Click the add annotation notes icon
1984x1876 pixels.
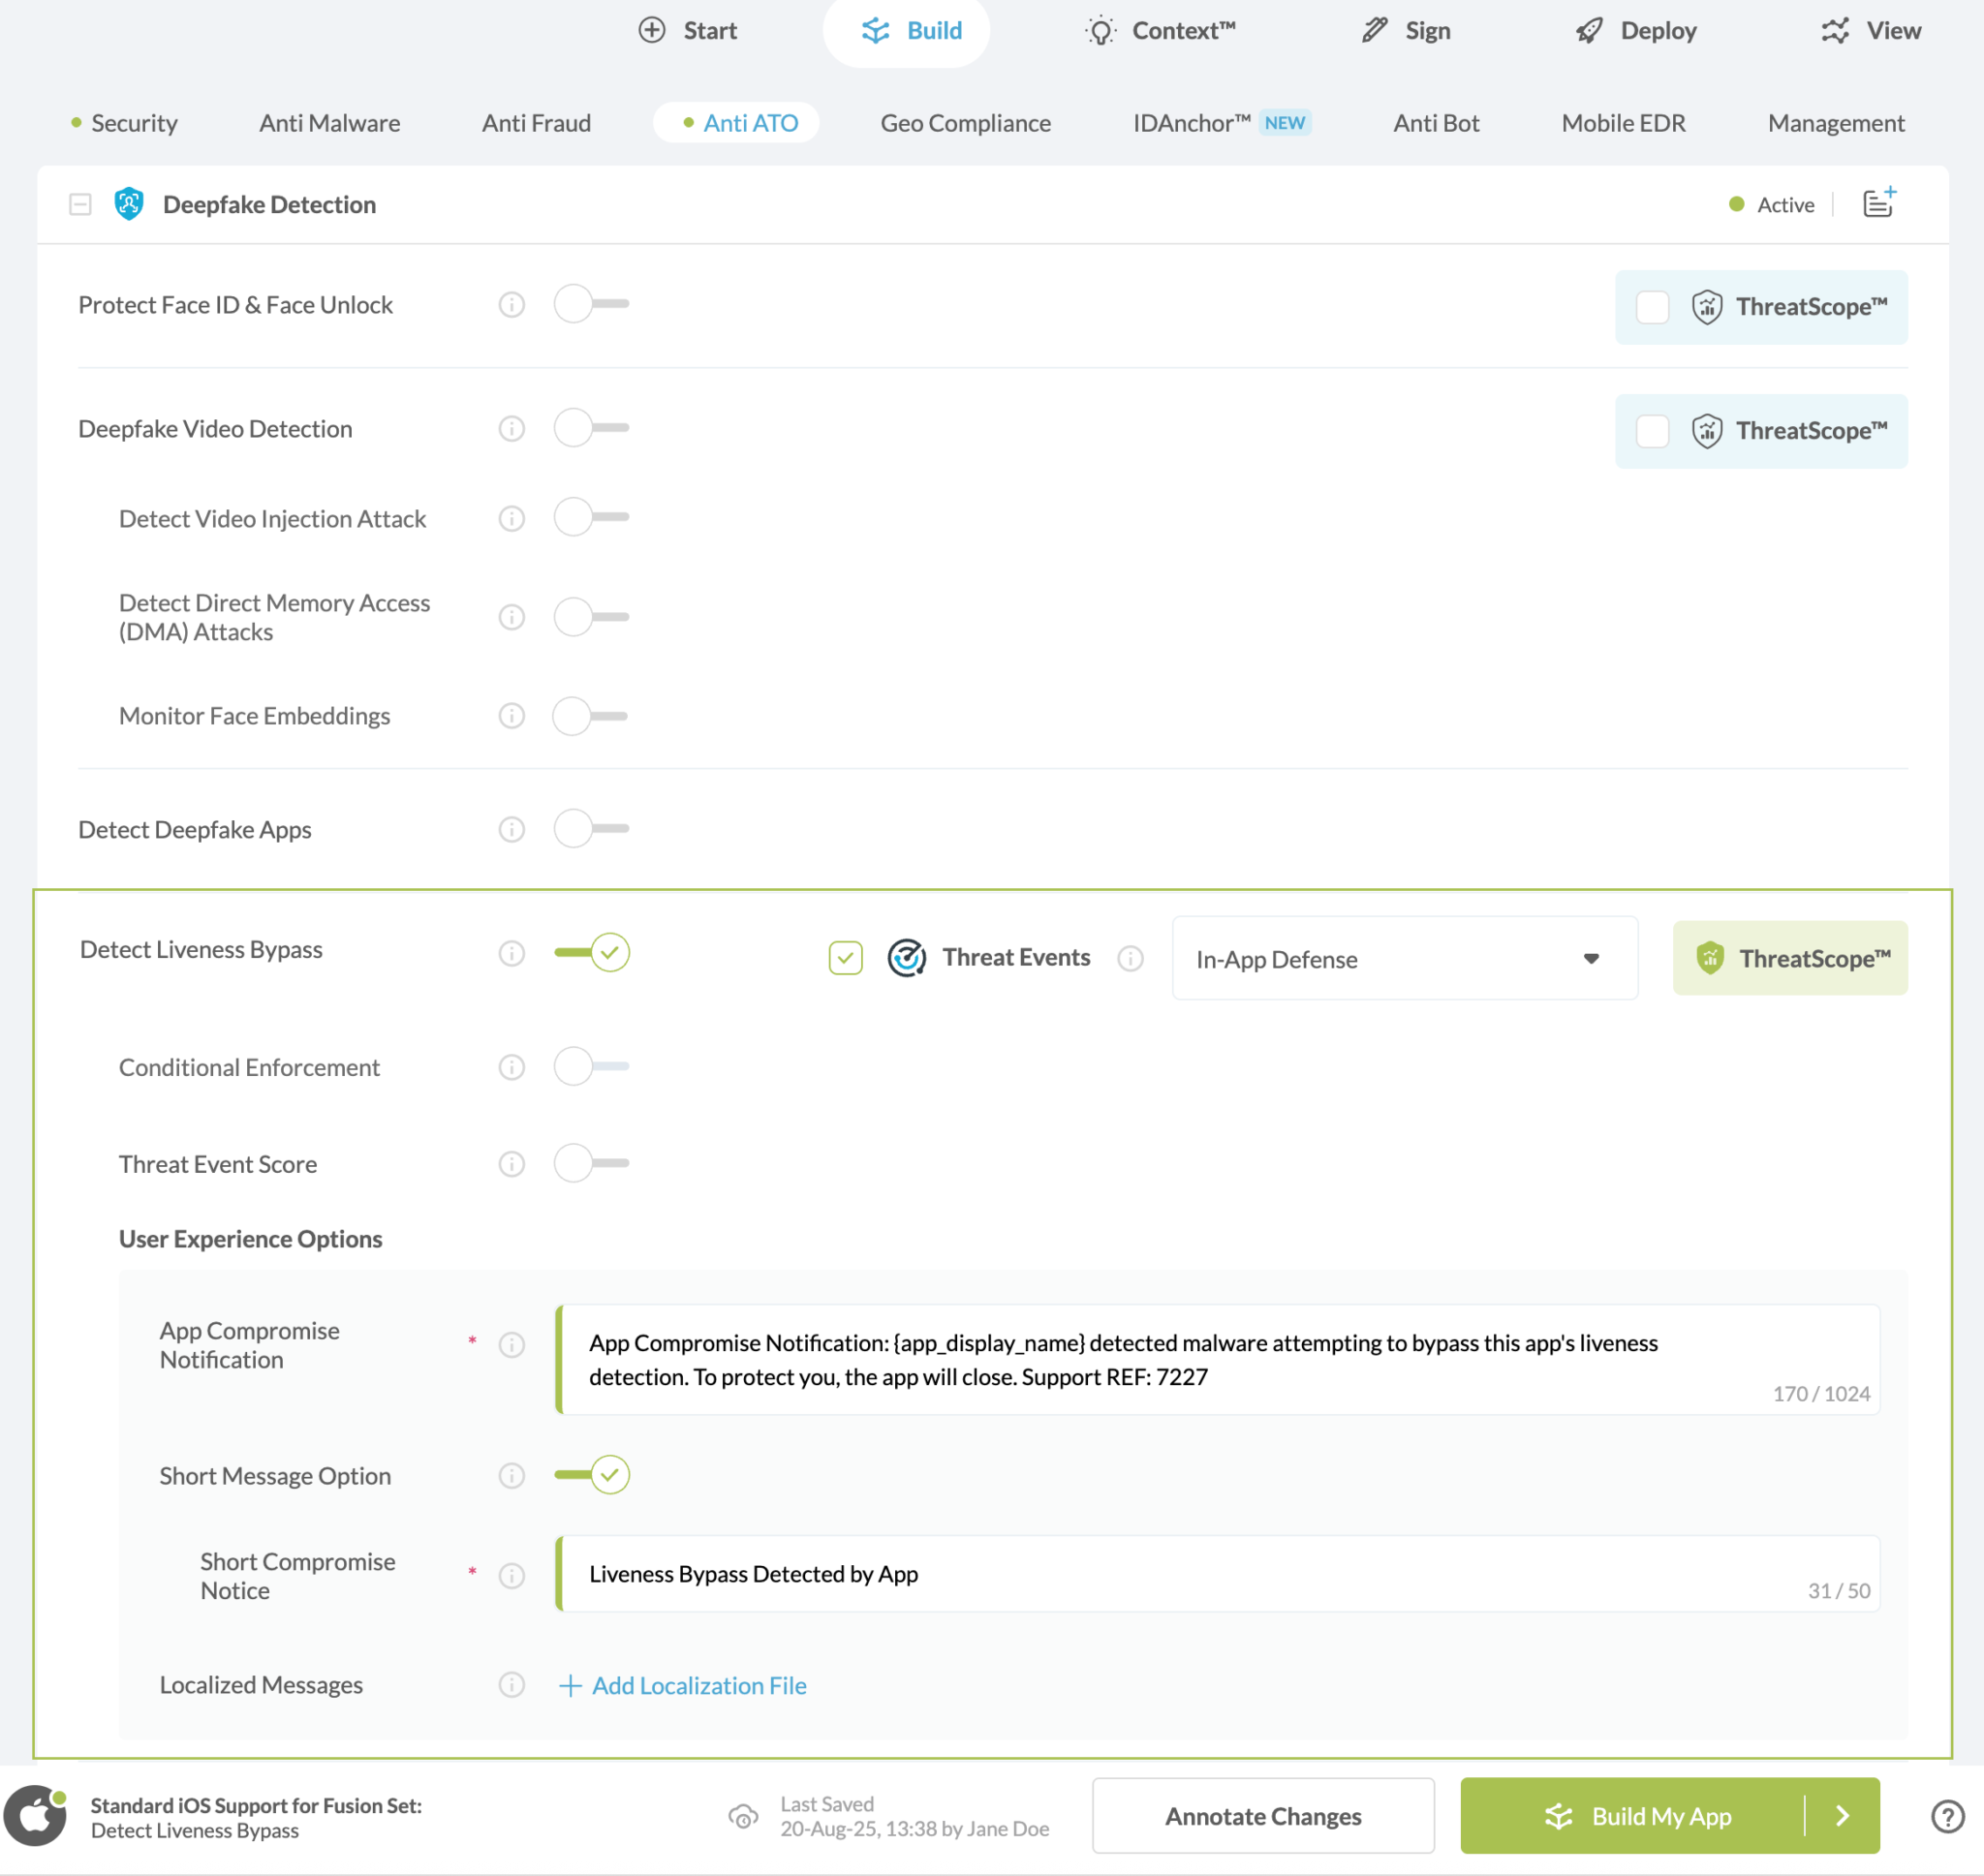1878,204
